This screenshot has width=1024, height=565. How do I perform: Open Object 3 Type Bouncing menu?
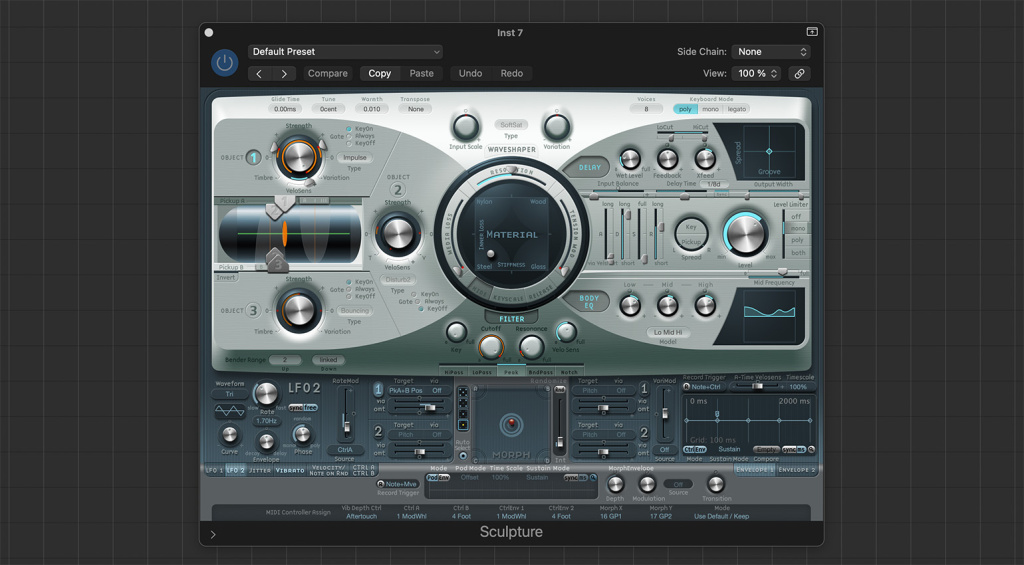click(x=355, y=311)
